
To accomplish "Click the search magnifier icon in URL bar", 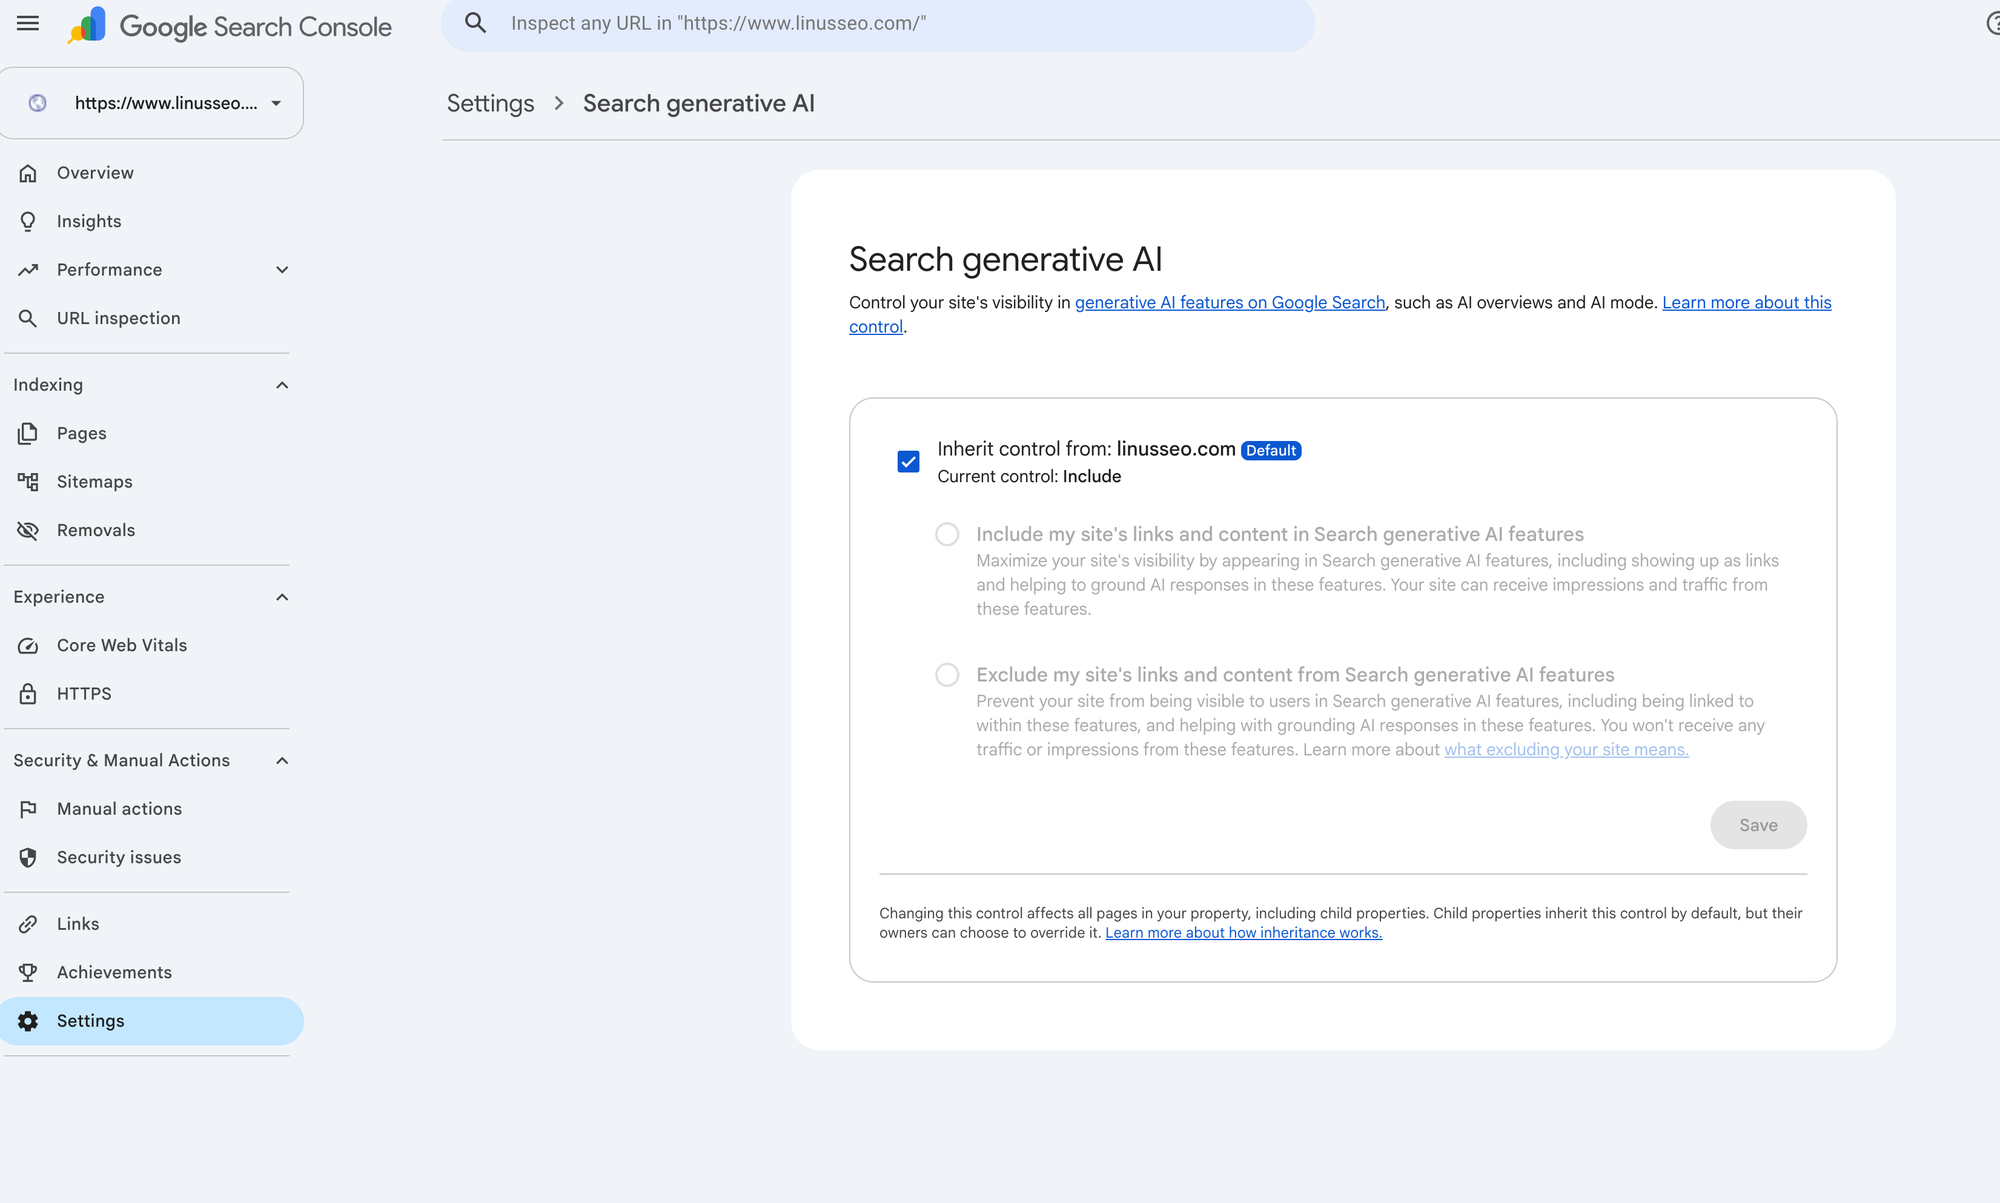I will click(476, 23).
